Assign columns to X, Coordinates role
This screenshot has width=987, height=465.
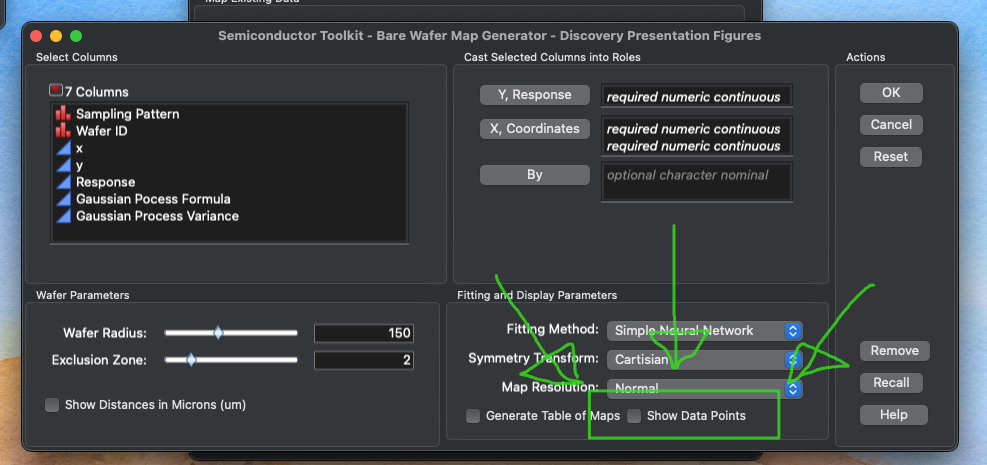pyautogui.click(x=534, y=128)
